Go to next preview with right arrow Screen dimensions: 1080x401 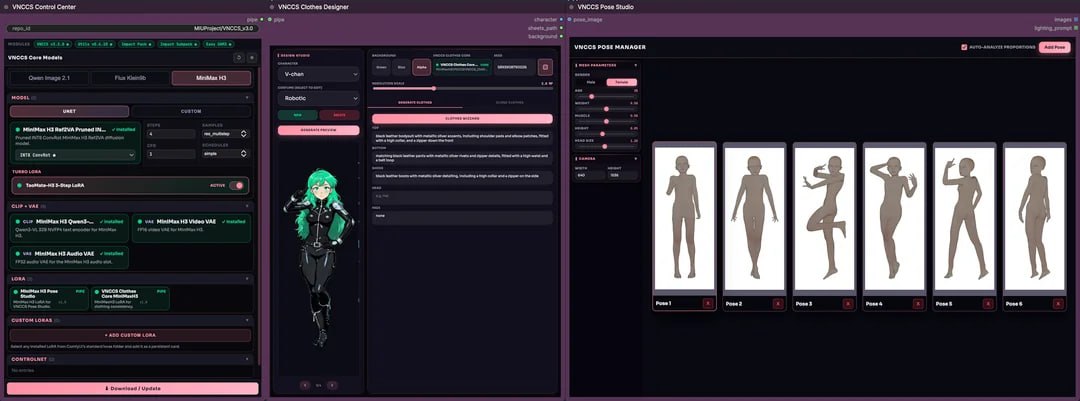332,385
